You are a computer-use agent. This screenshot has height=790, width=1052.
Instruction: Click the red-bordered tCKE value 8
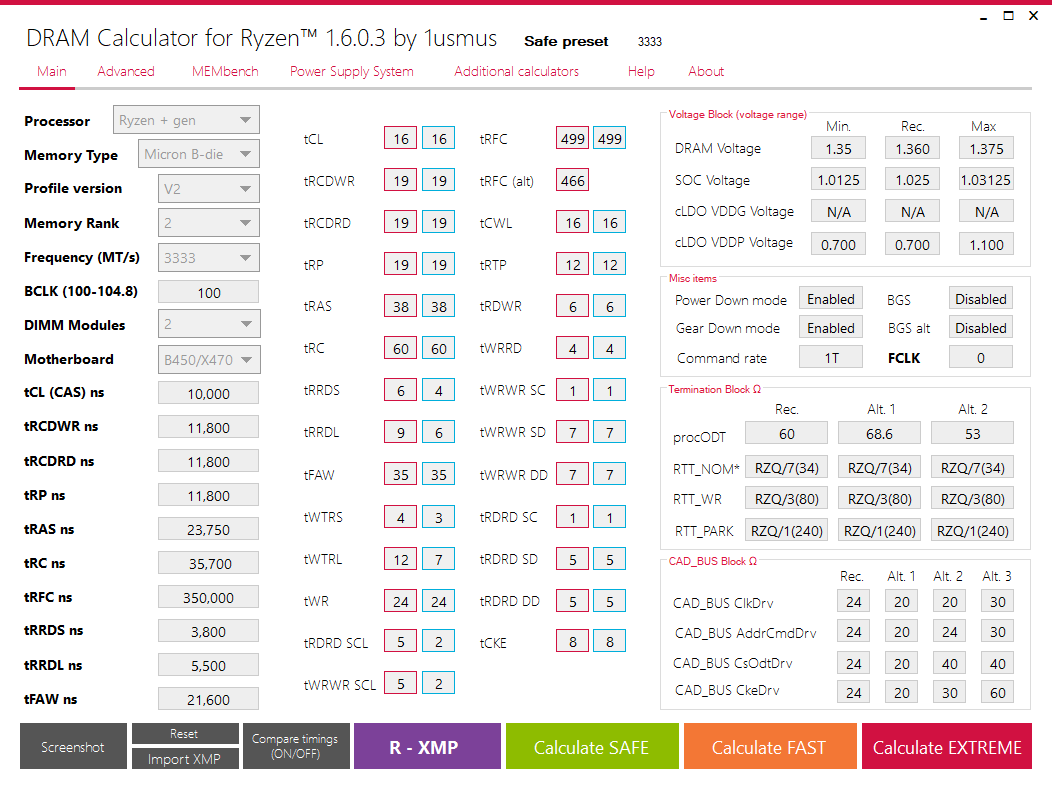click(x=573, y=642)
